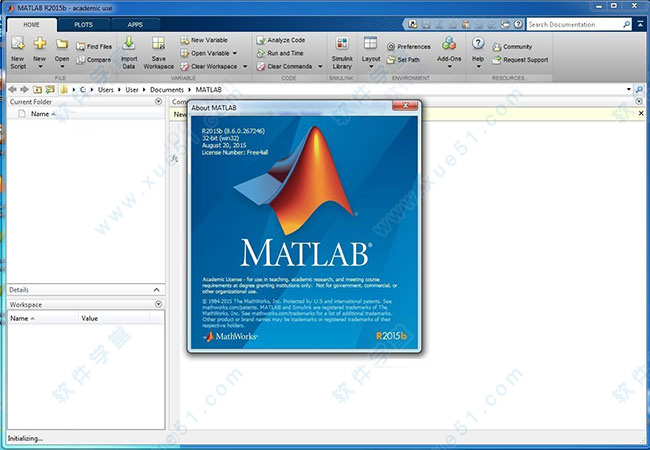Sort Current Folder by Name column
The height and width of the screenshot is (450, 650).
(43, 114)
